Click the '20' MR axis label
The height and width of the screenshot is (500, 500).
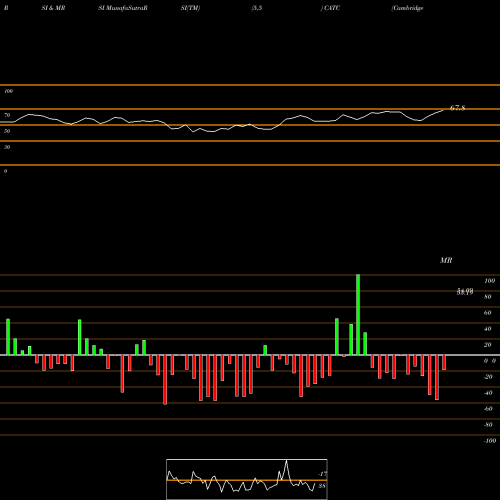point(488,345)
